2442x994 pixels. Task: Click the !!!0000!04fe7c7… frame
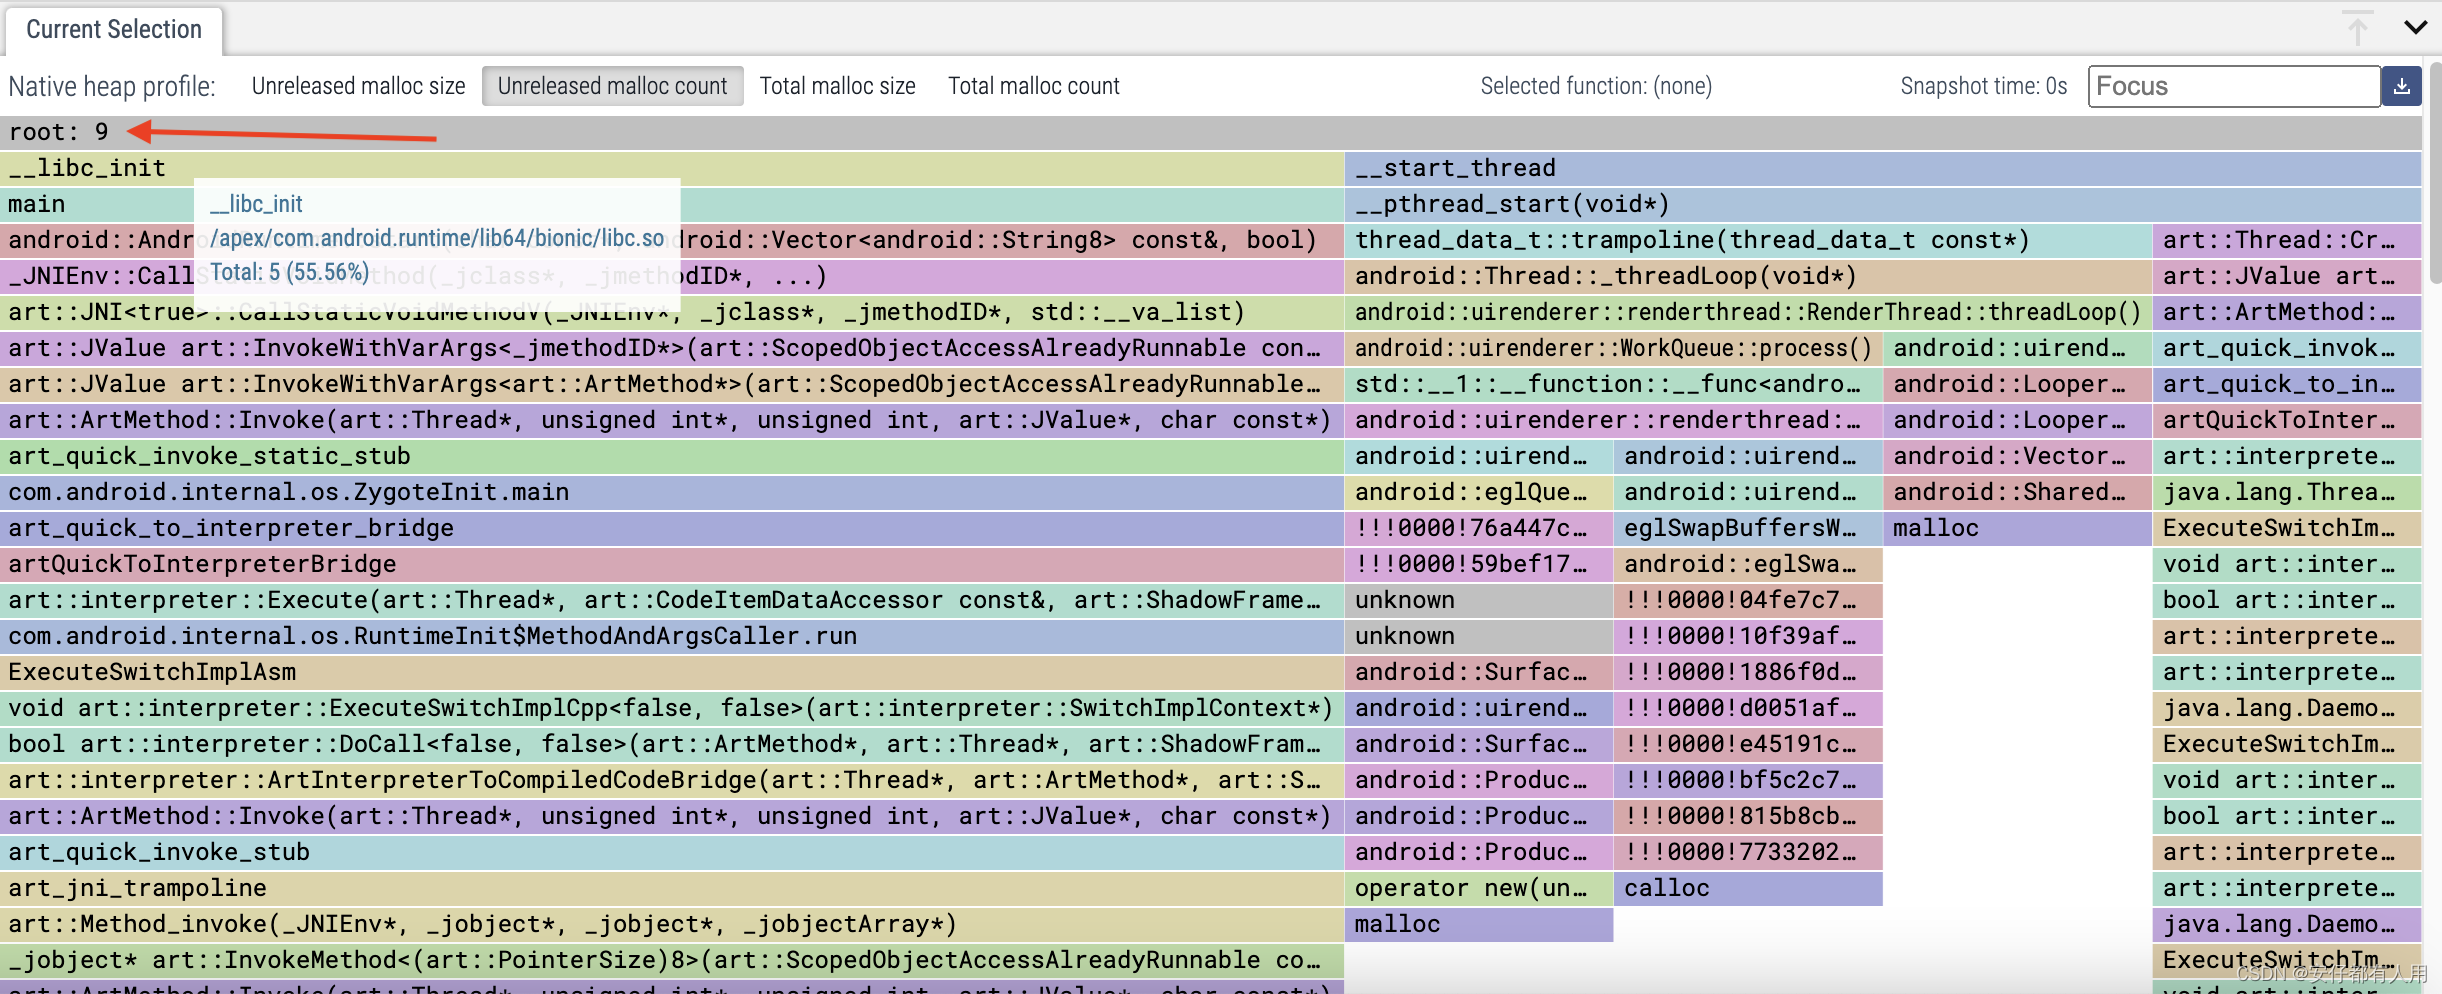1748,600
